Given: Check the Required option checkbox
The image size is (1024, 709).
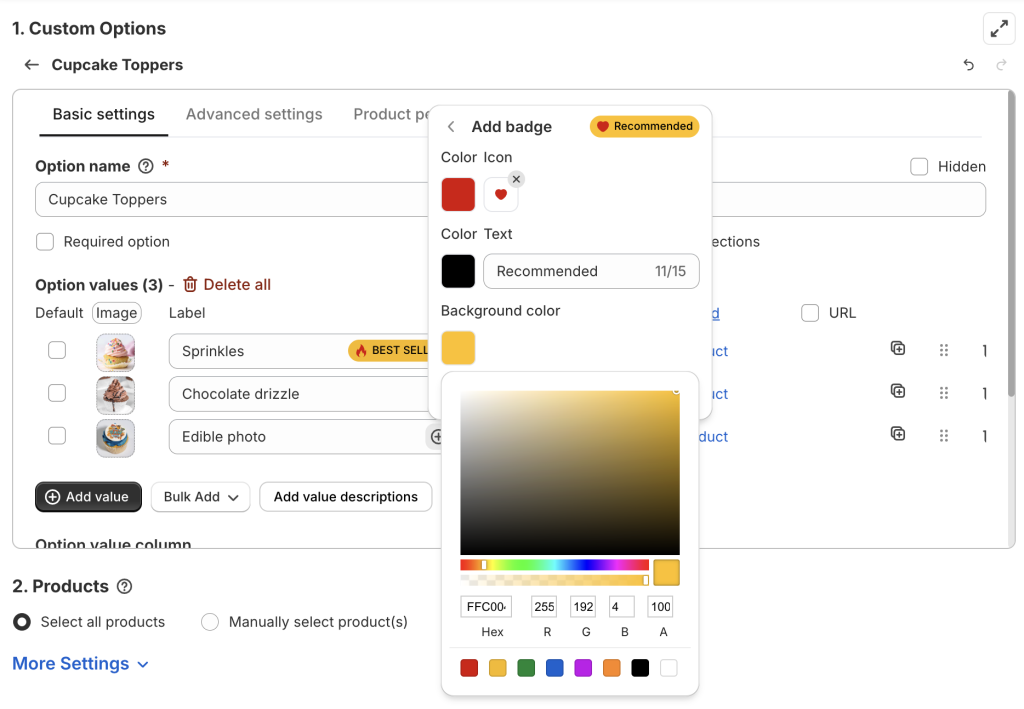Looking at the screenshot, I should point(45,242).
